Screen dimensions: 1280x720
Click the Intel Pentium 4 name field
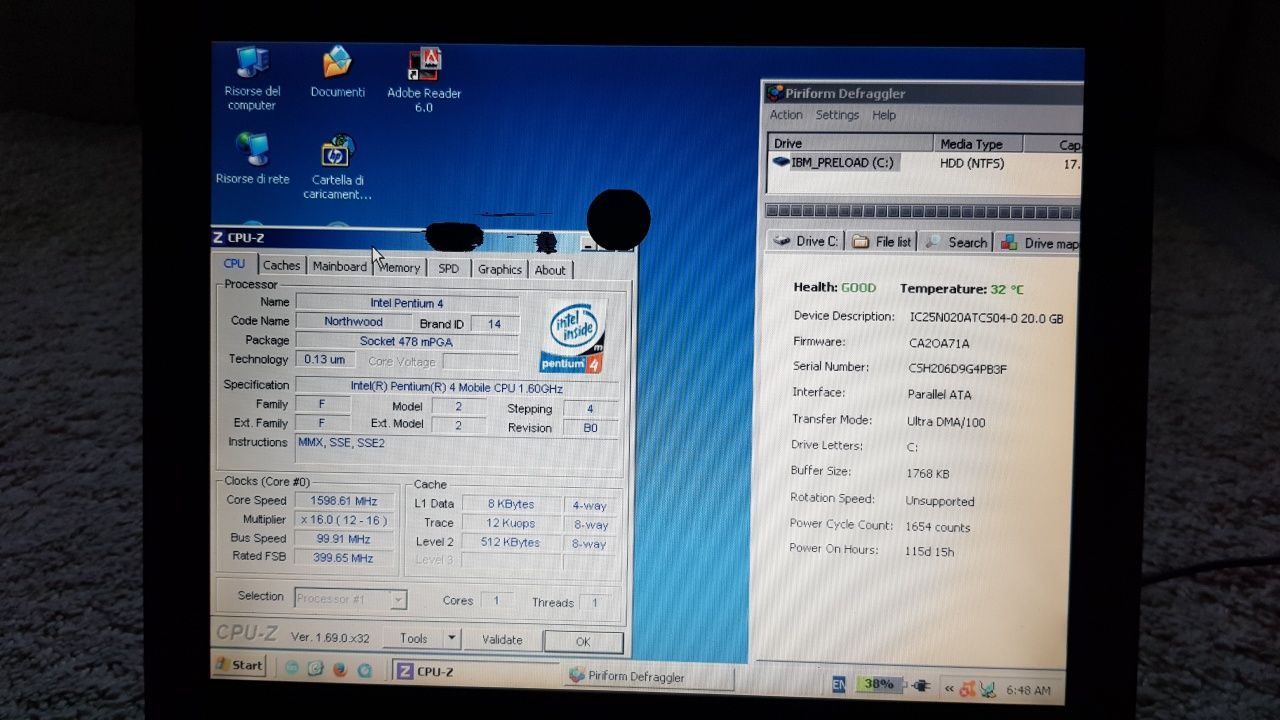[407, 303]
